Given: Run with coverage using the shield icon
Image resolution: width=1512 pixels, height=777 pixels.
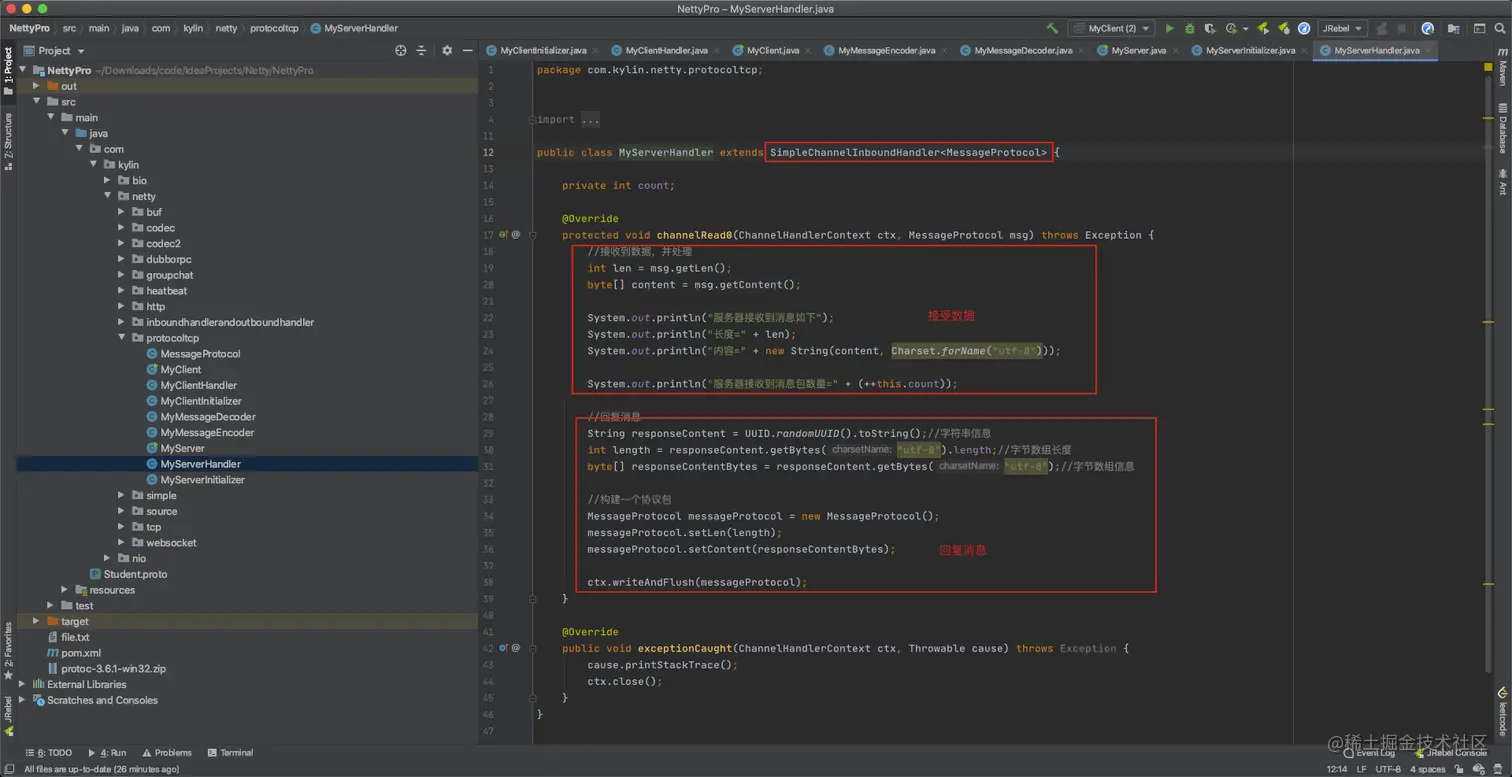Looking at the screenshot, I should (1210, 29).
